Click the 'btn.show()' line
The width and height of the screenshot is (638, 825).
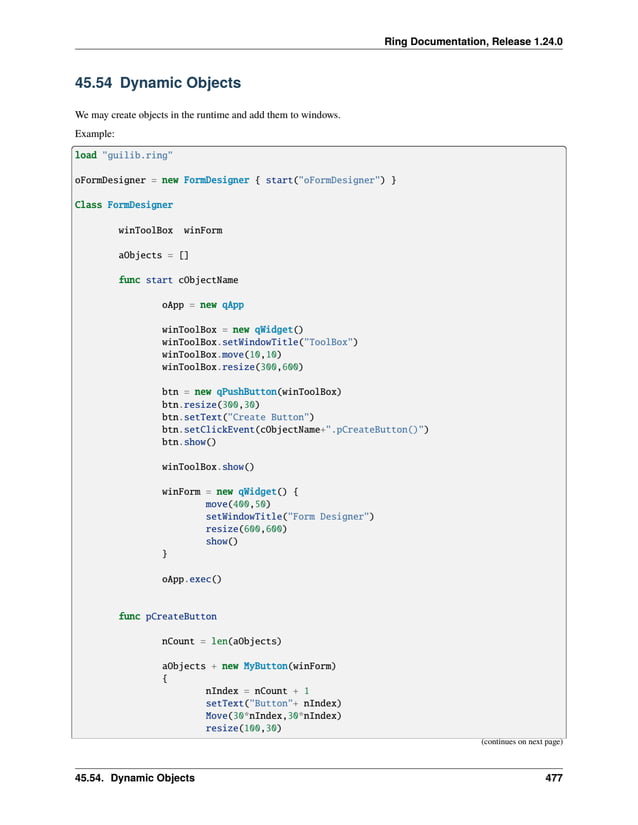click(x=189, y=442)
